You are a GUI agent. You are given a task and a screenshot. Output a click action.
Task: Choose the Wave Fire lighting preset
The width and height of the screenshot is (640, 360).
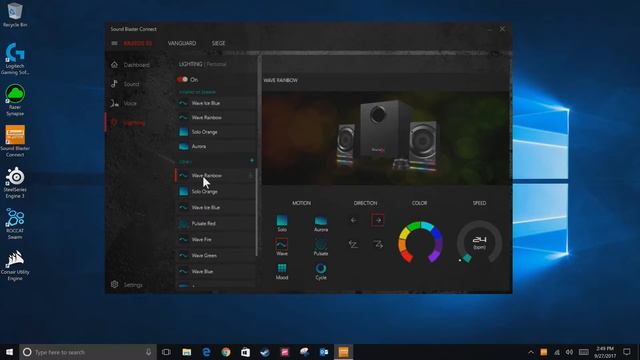coord(216,239)
